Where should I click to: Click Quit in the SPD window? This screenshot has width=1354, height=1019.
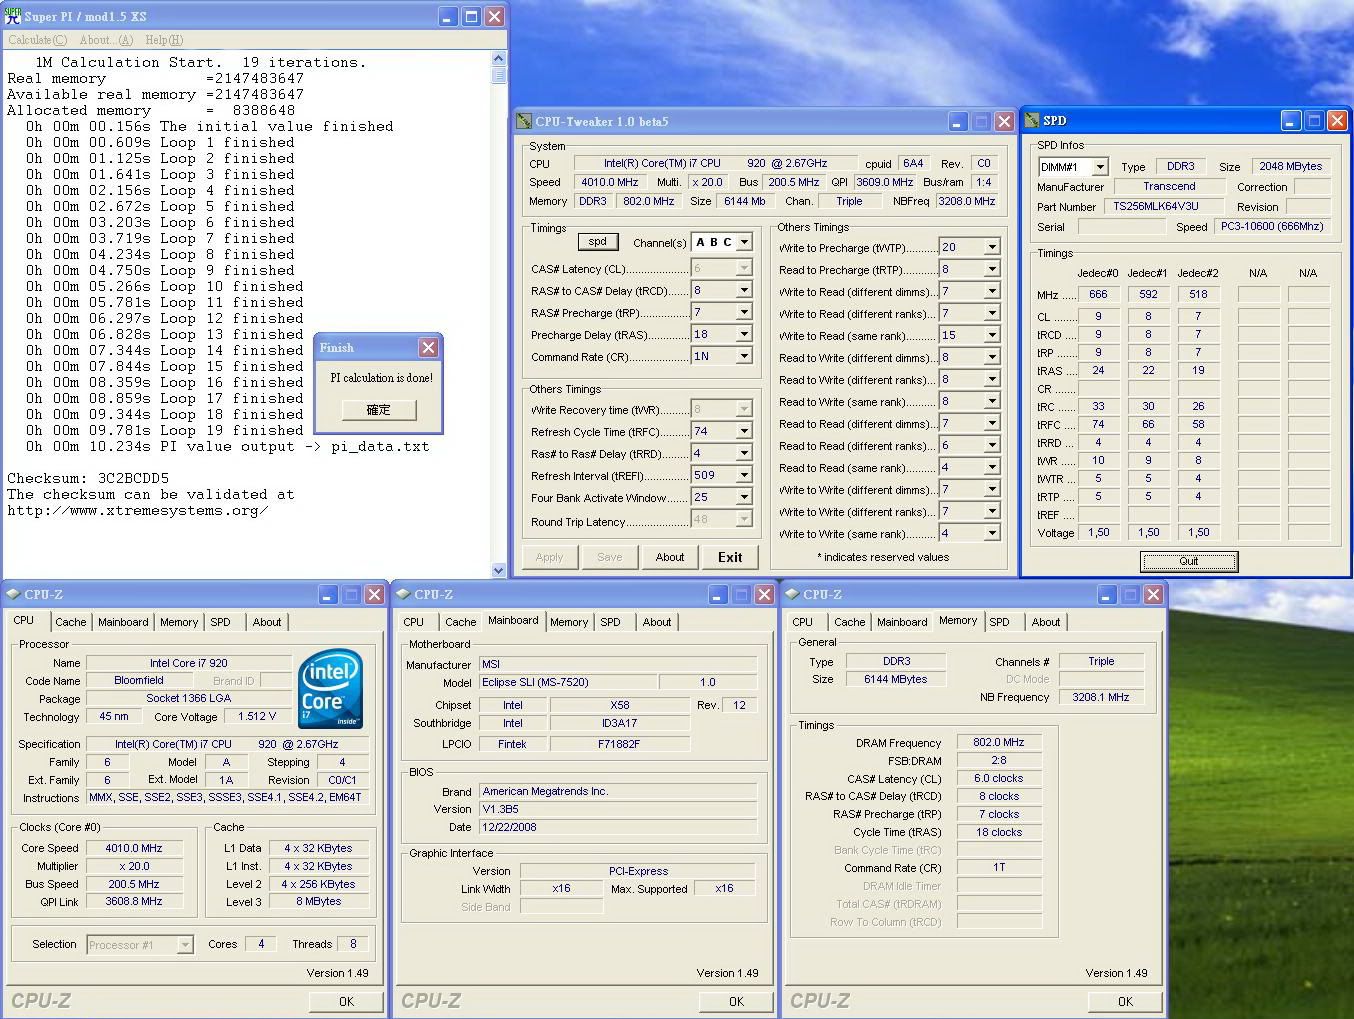pos(1189,561)
